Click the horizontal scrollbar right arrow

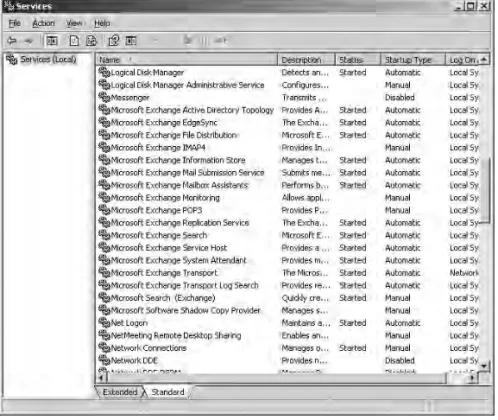(473, 378)
